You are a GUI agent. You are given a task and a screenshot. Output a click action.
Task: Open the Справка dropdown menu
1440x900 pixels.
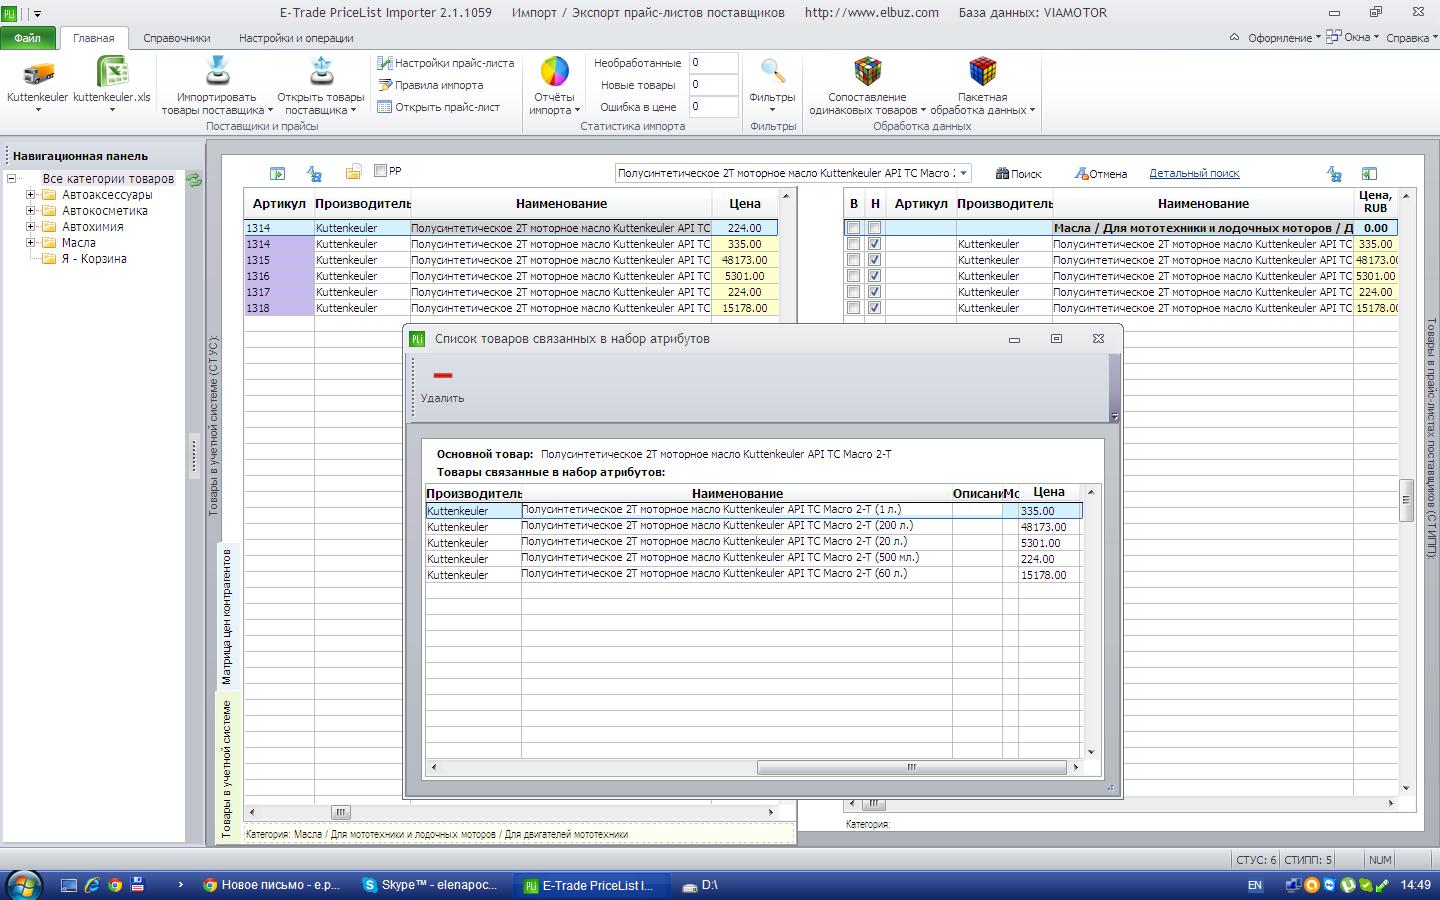pos(1412,38)
